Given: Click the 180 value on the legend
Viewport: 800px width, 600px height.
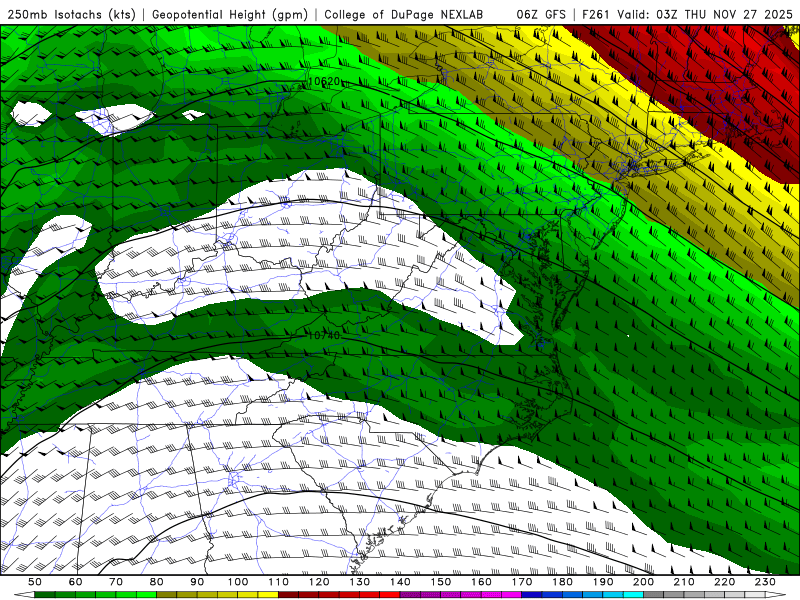Looking at the screenshot, I should click(562, 582).
